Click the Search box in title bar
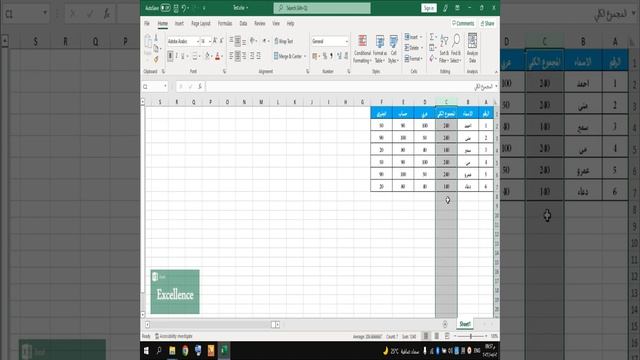 (x=322, y=8)
